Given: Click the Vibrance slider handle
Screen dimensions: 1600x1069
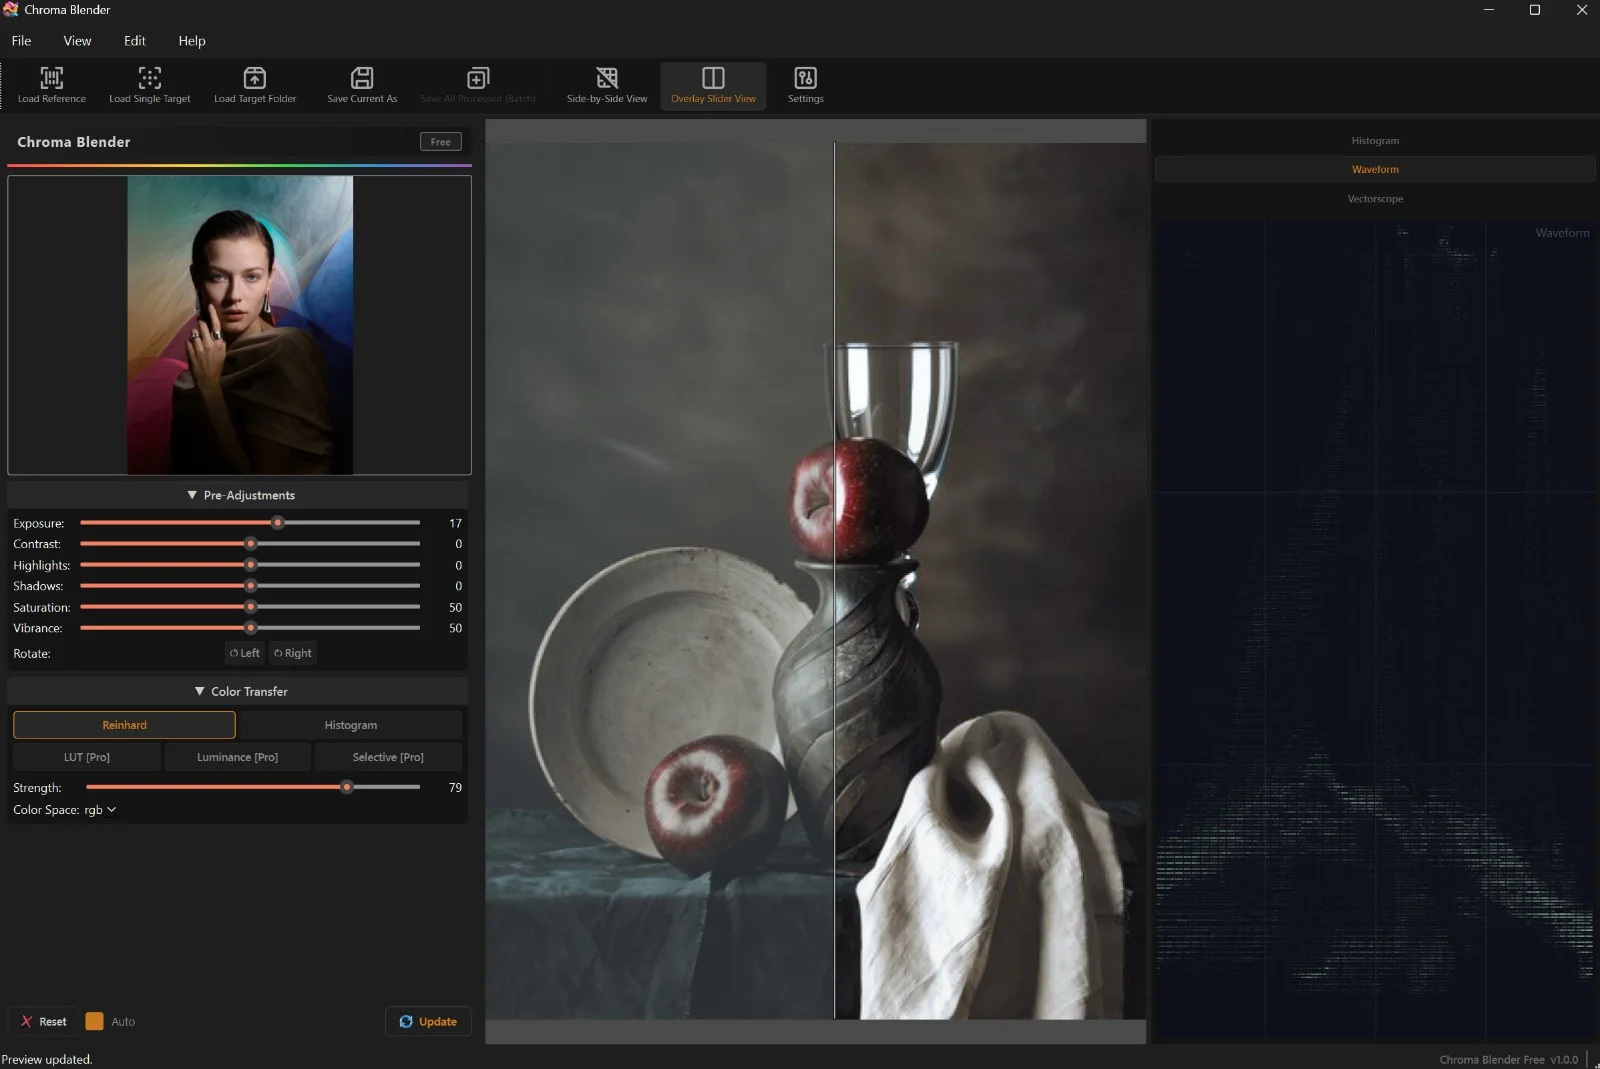Looking at the screenshot, I should tap(251, 628).
